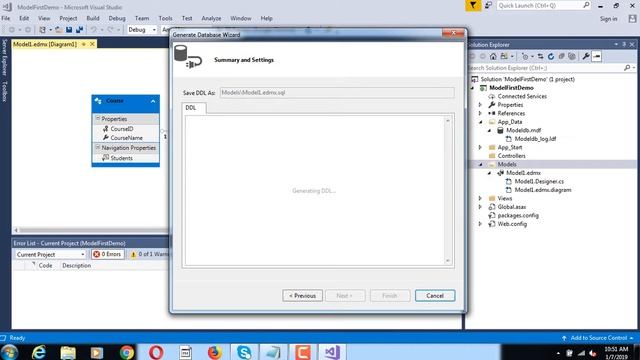Click the Pending Changes Filter icon

pos(525,56)
